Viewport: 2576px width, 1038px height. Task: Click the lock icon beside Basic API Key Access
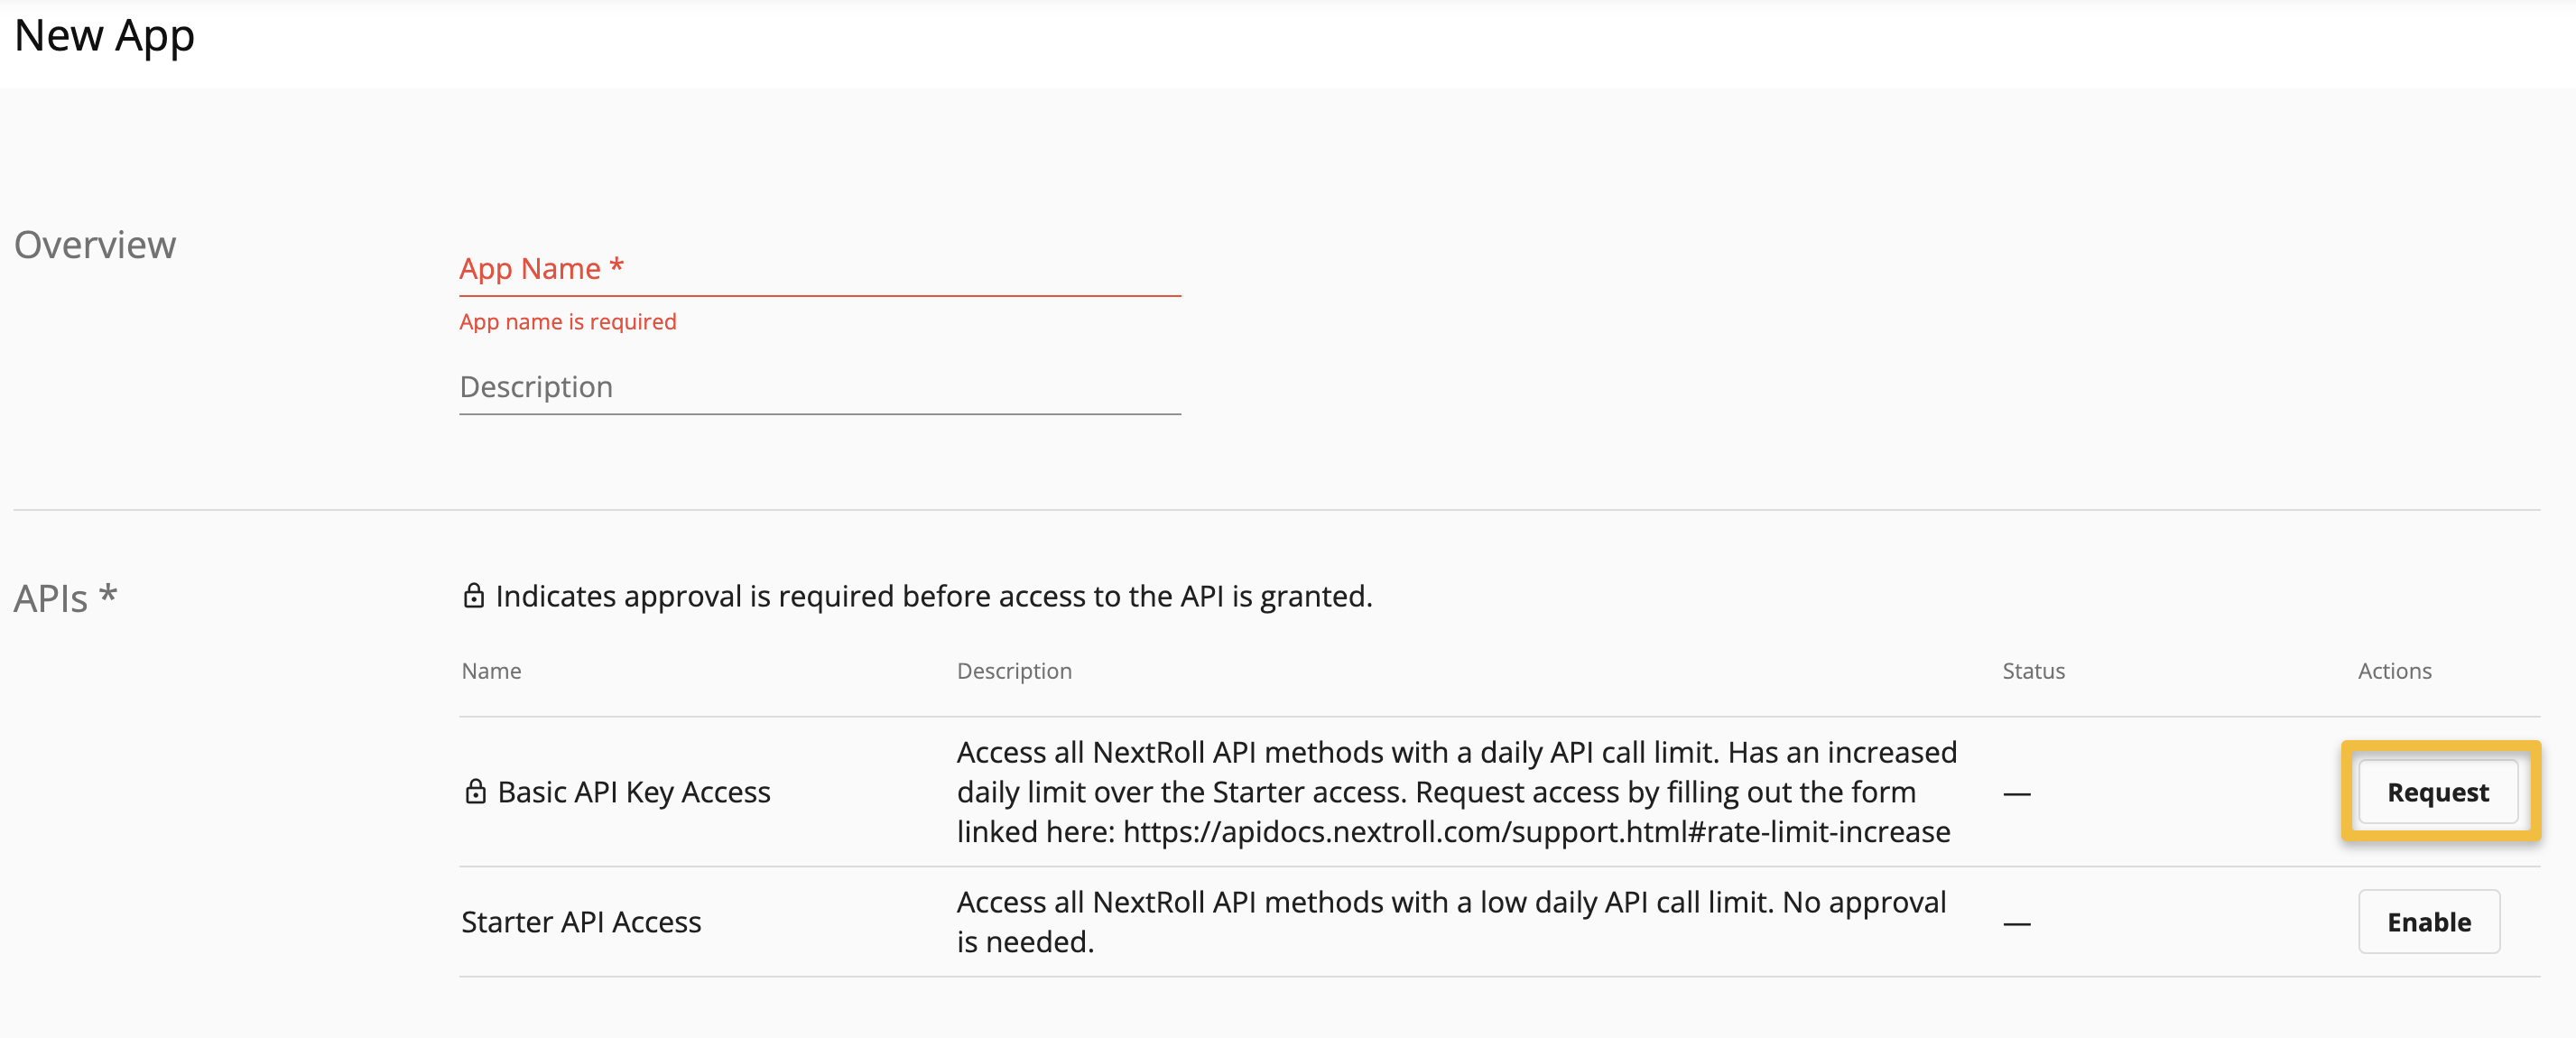click(475, 792)
